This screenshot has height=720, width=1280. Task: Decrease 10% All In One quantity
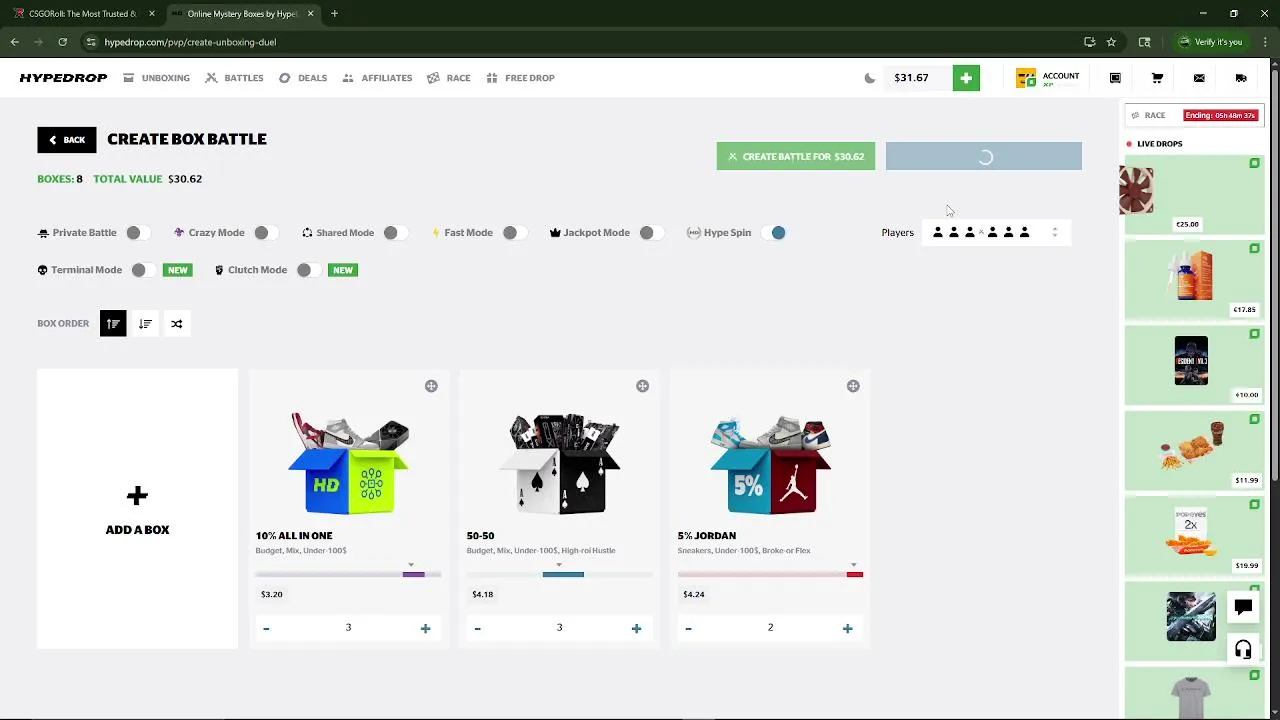tap(266, 628)
